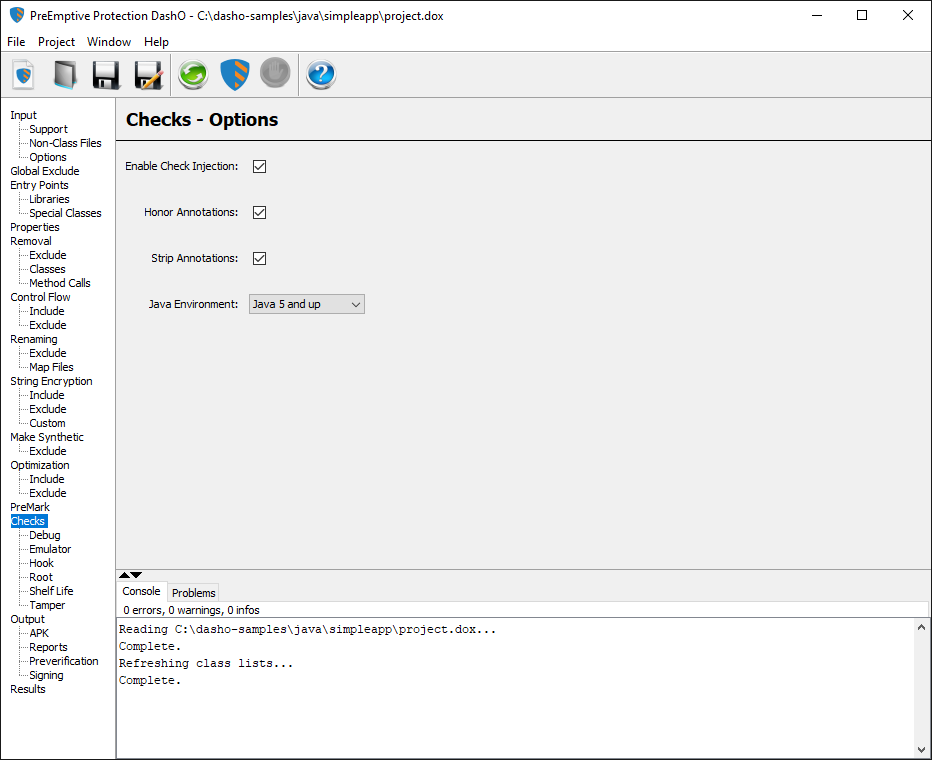
Task: Select Hook under Checks
Action: (x=42, y=563)
